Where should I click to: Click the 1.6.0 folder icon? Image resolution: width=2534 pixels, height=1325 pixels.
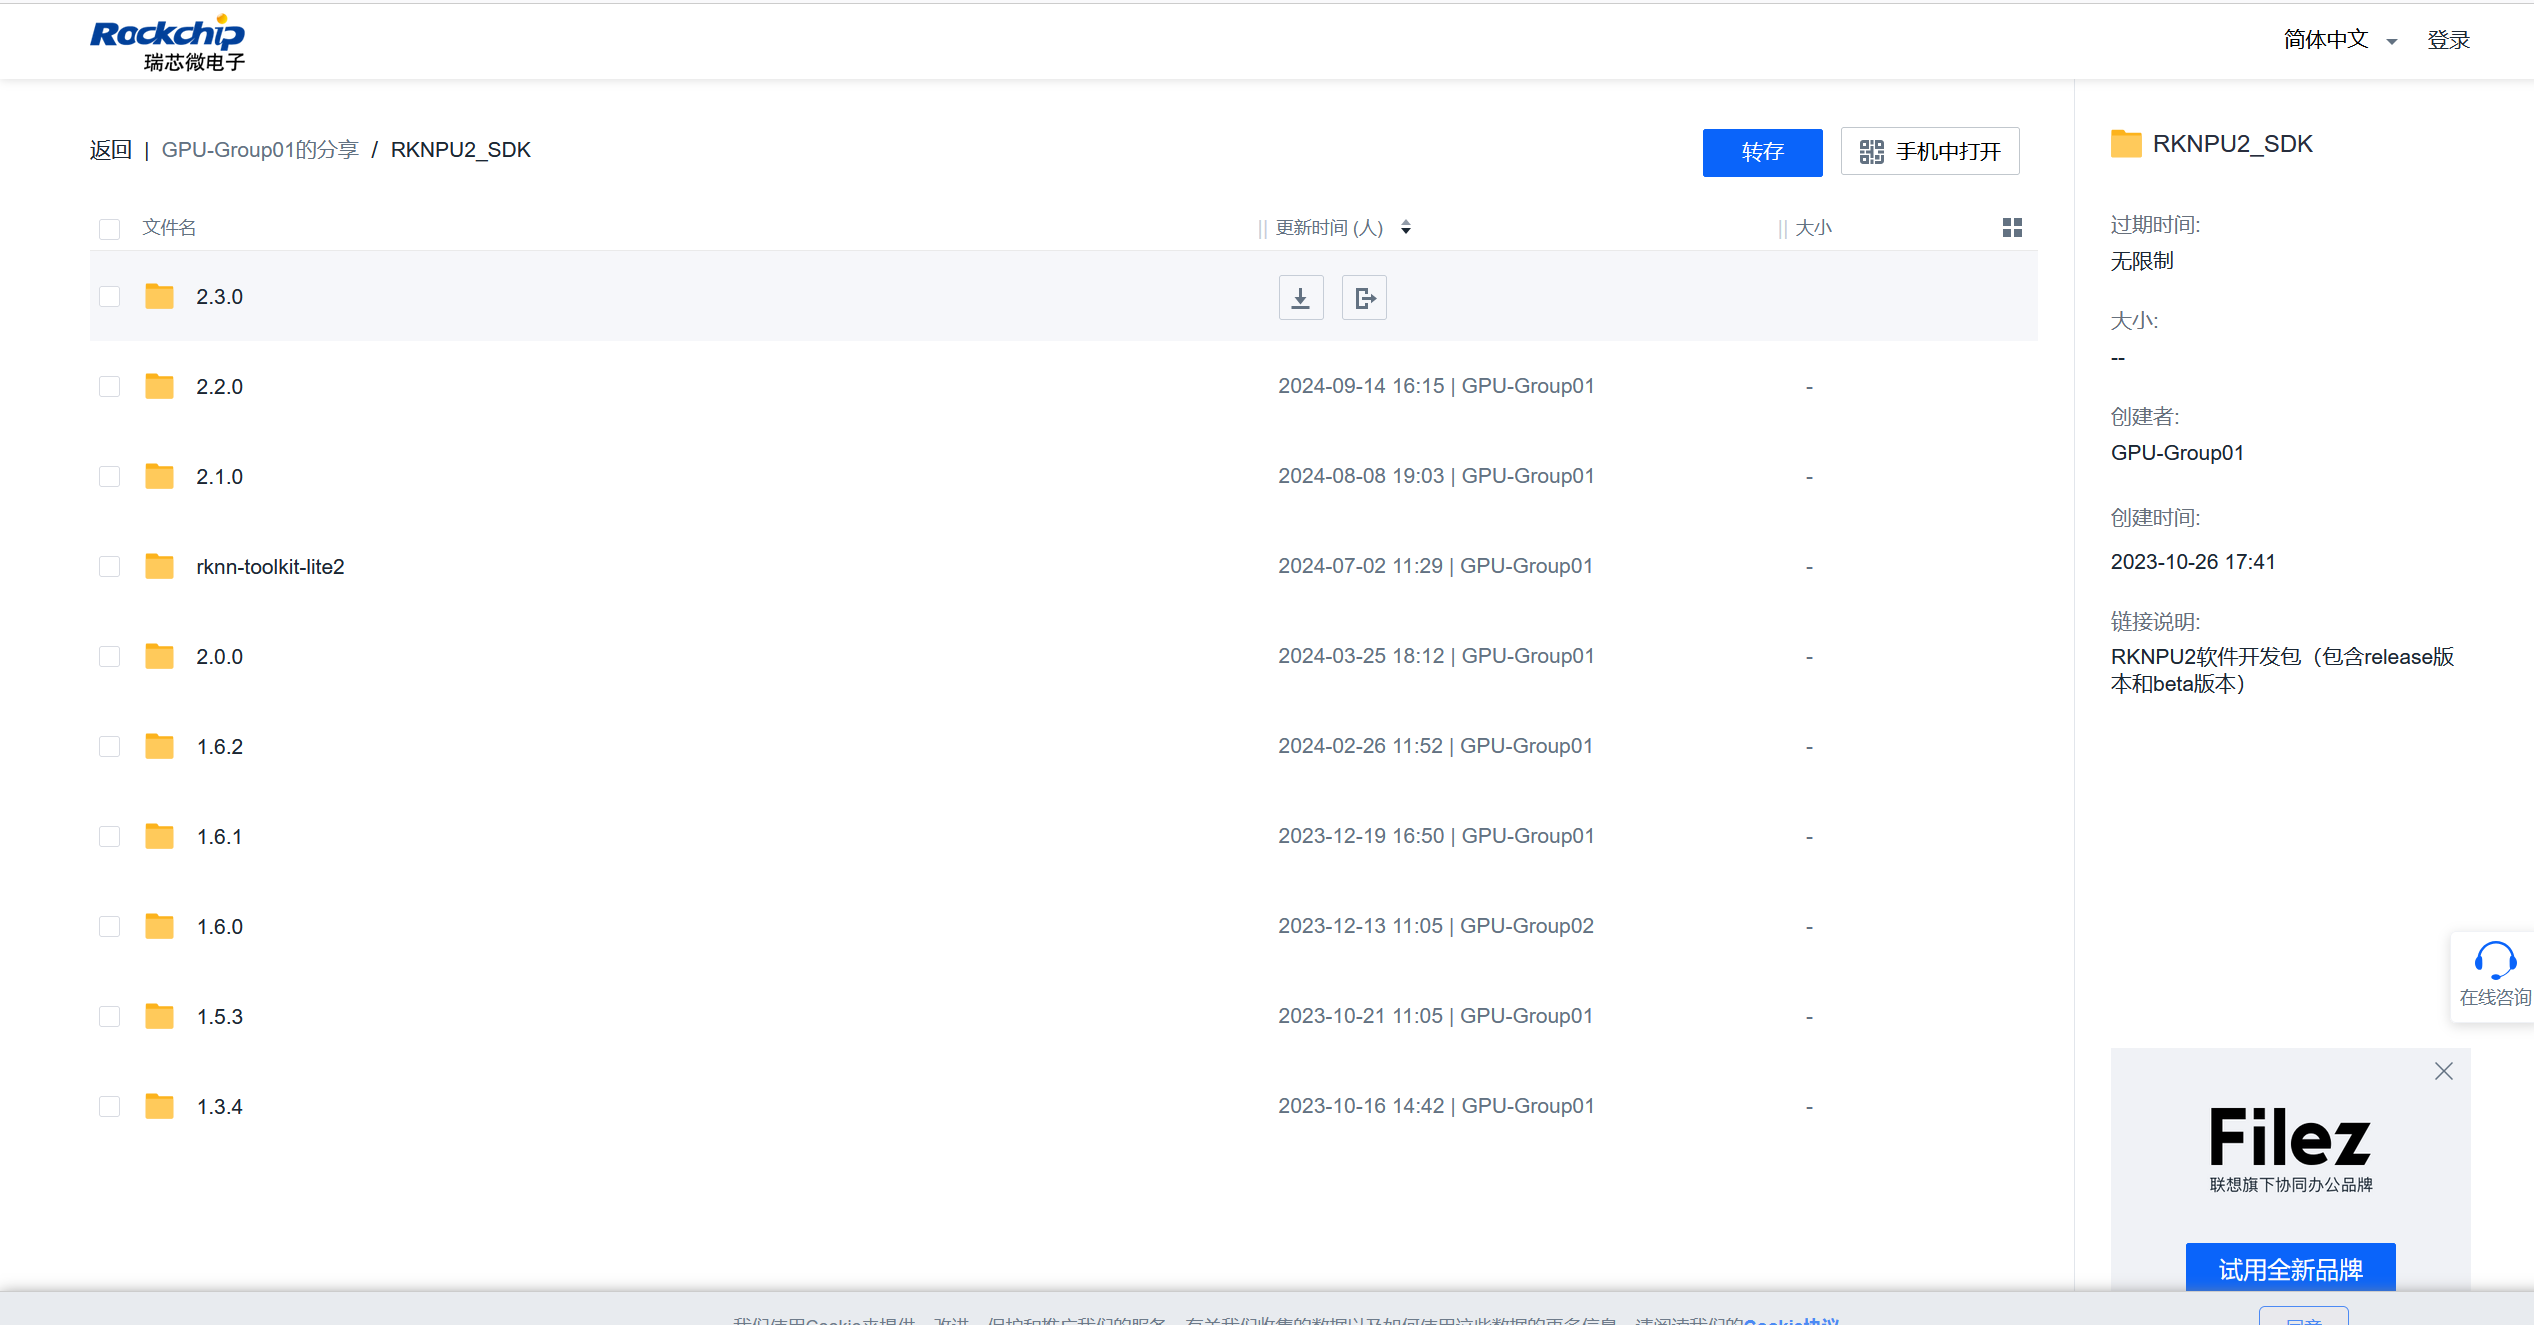click(159, 927)
